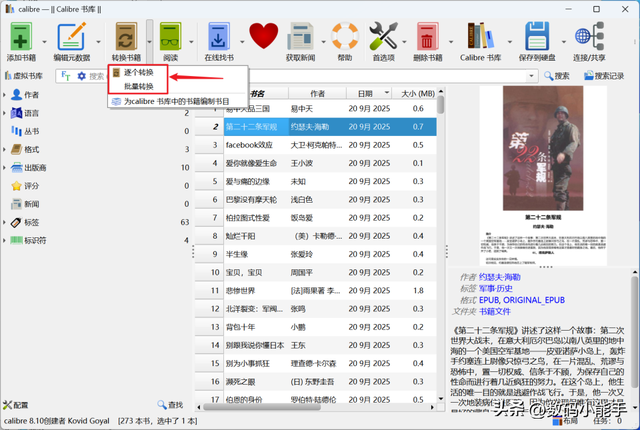Image resolution: width=640 pixels, height=430 pixels.
Task: Open the Fetch news icon
Action: click(300, 37)
